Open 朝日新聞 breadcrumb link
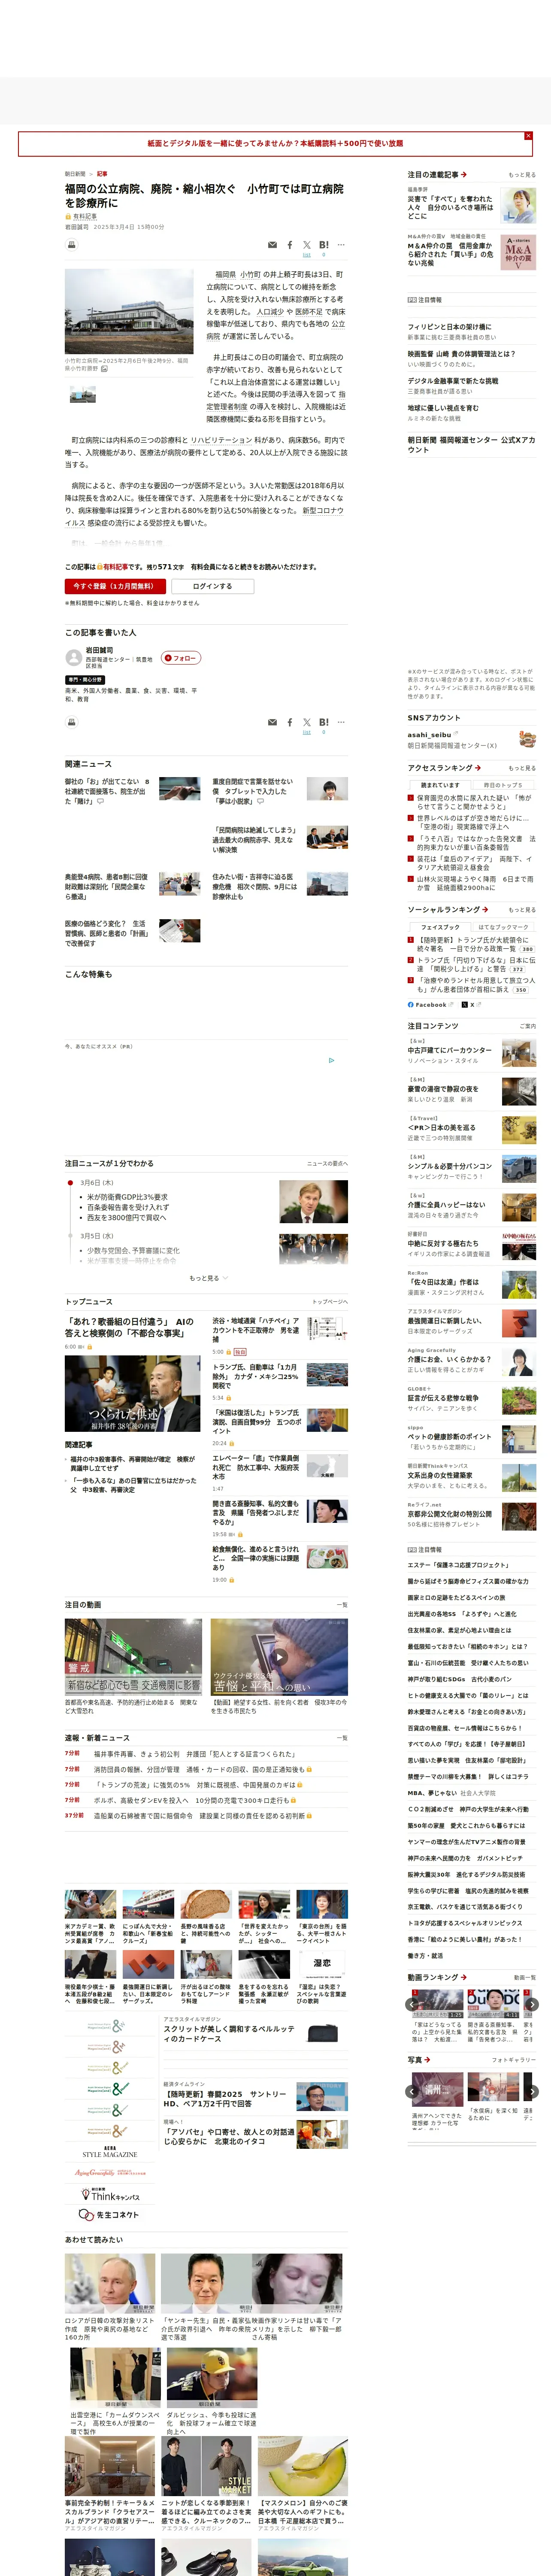 coord(75,174)
